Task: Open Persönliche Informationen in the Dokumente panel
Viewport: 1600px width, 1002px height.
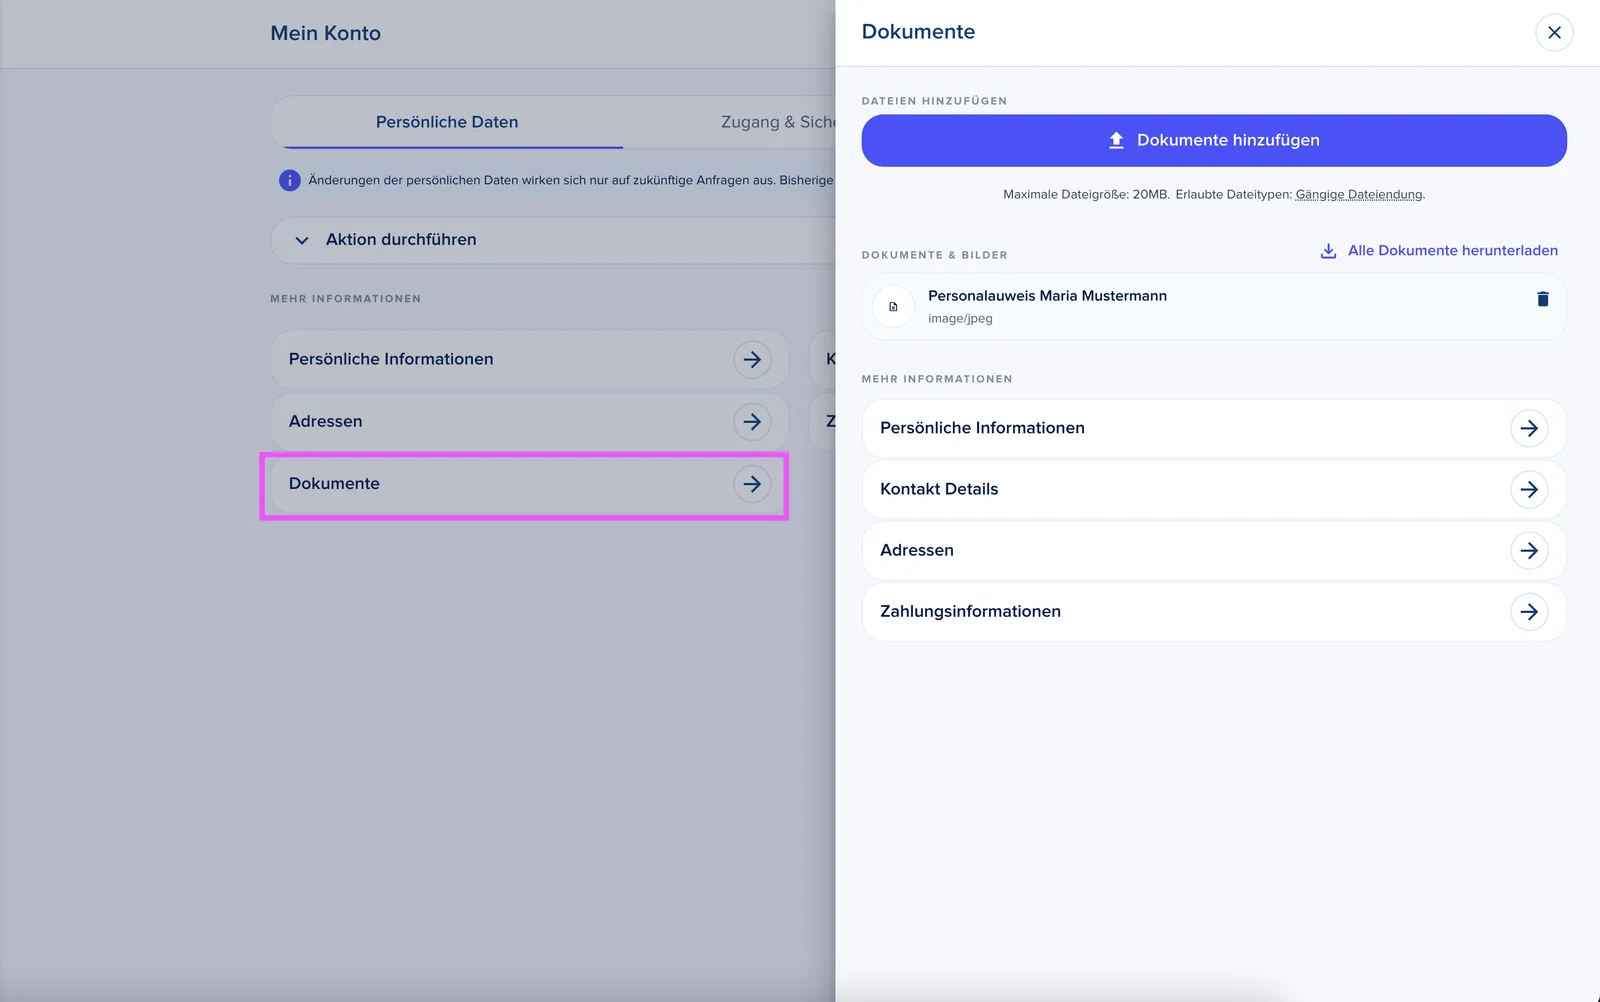Action: (1214, 428)
